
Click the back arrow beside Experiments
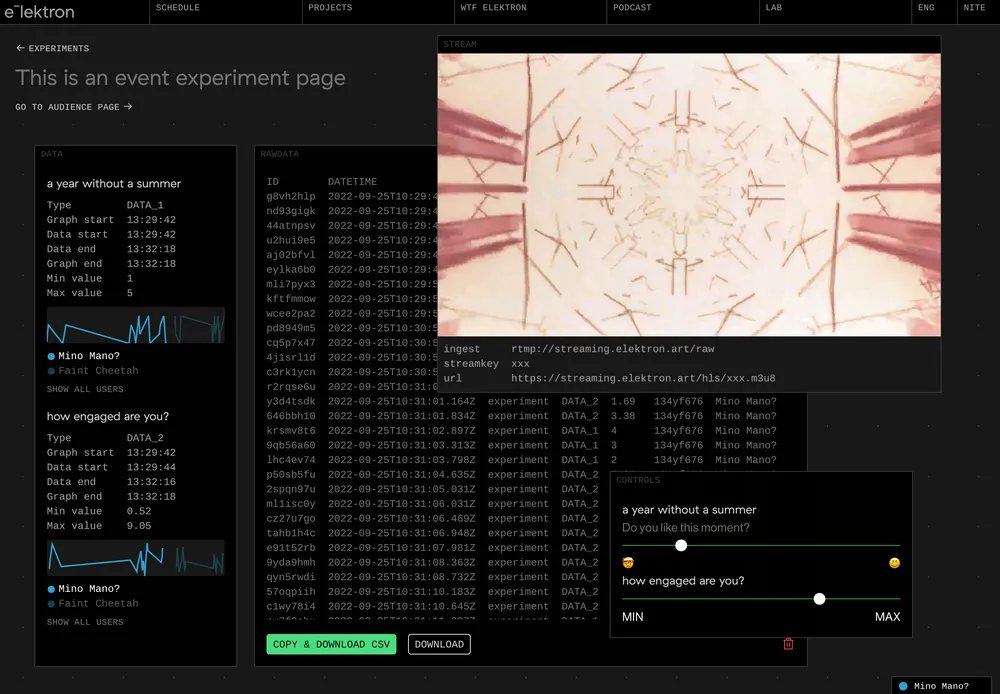point(20,48)
